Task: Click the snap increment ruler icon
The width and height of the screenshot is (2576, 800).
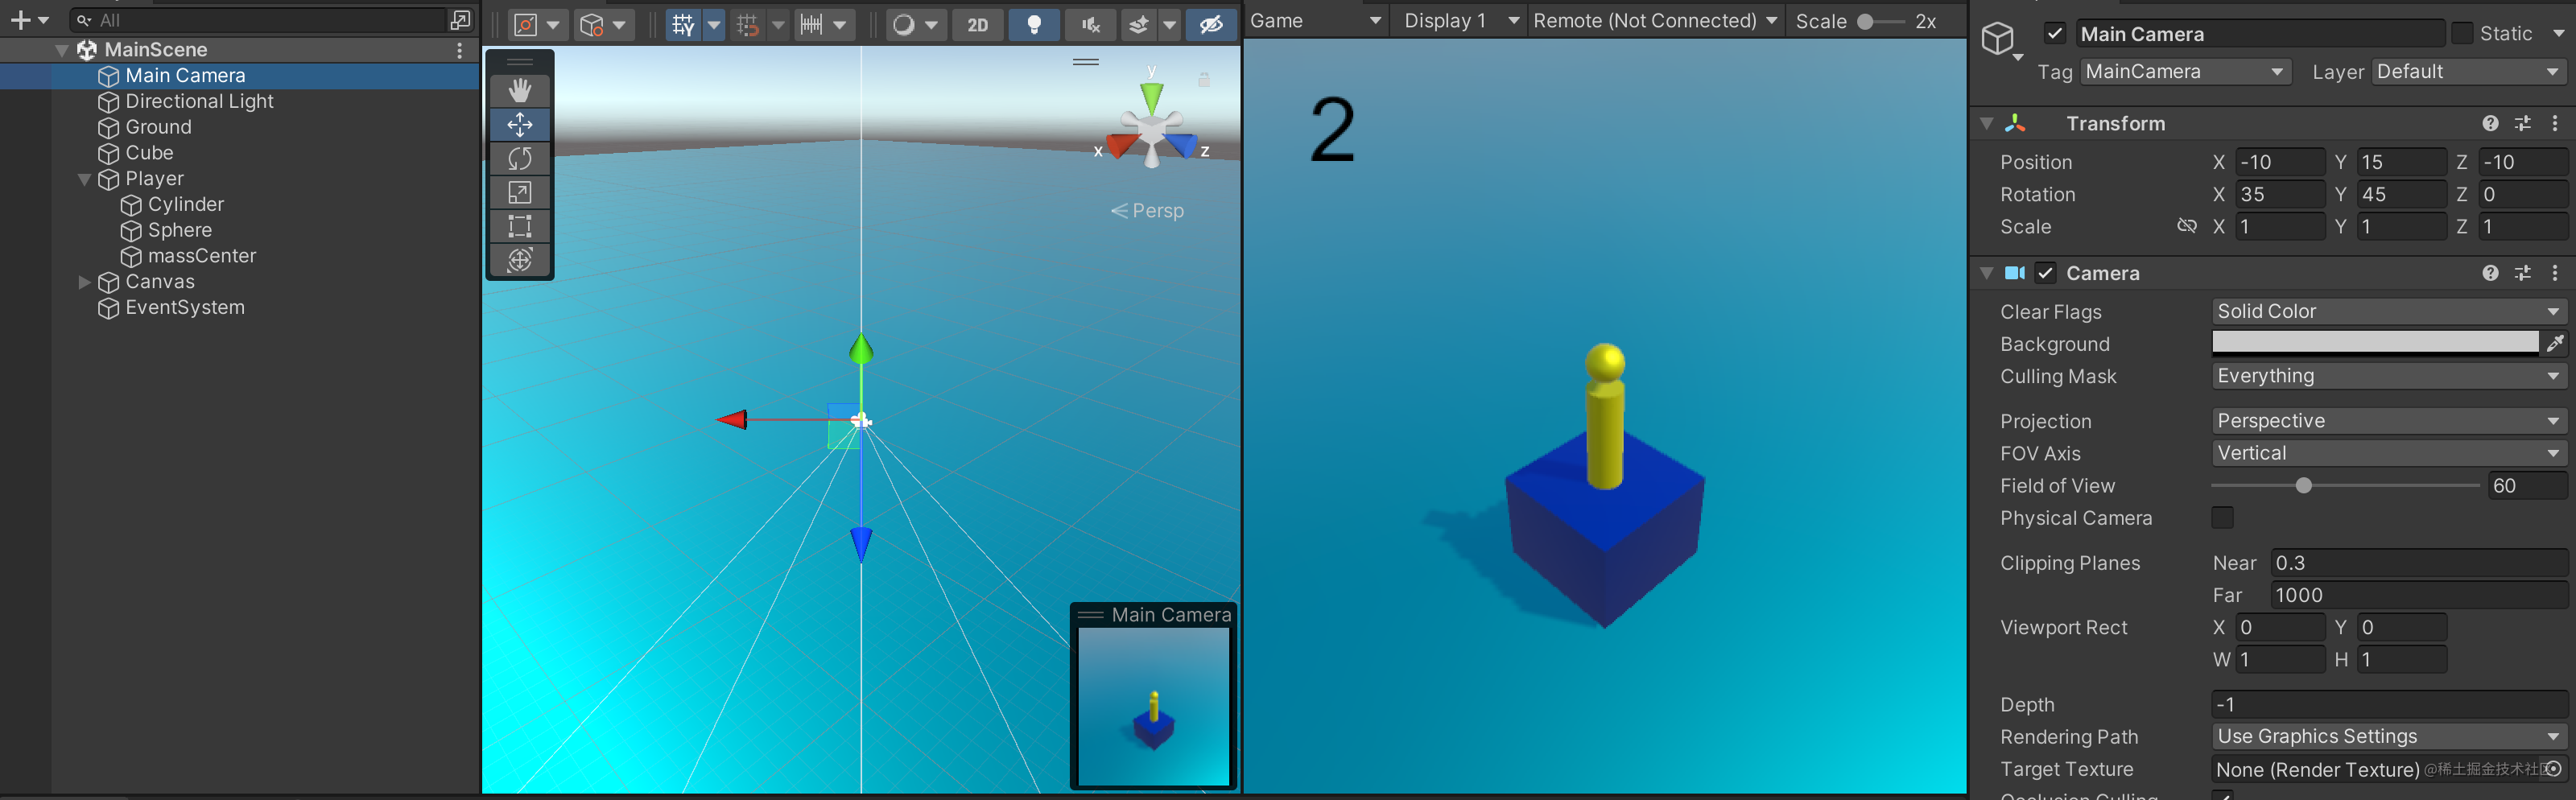Action: pyautogui.click(x=811, y=25)
